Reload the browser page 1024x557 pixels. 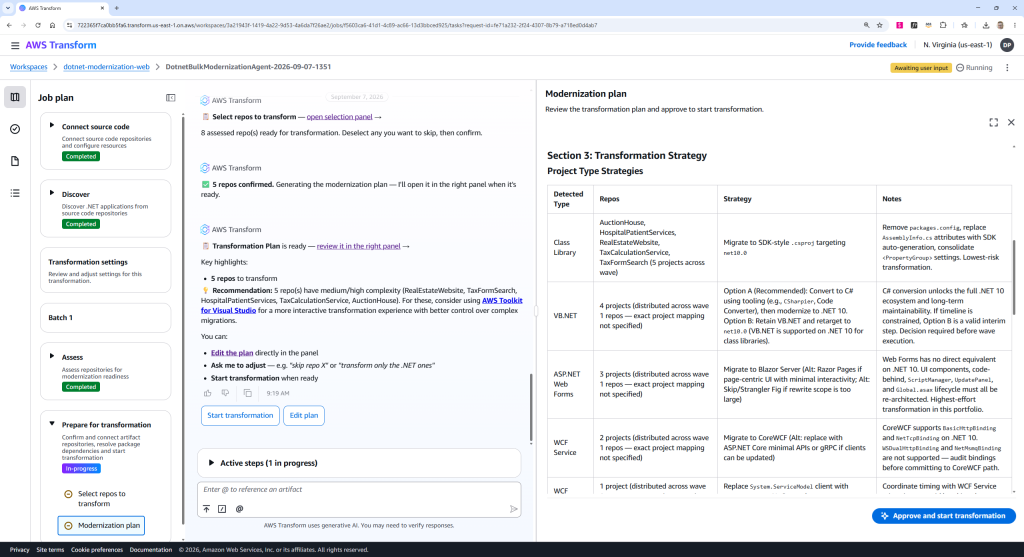38,25
